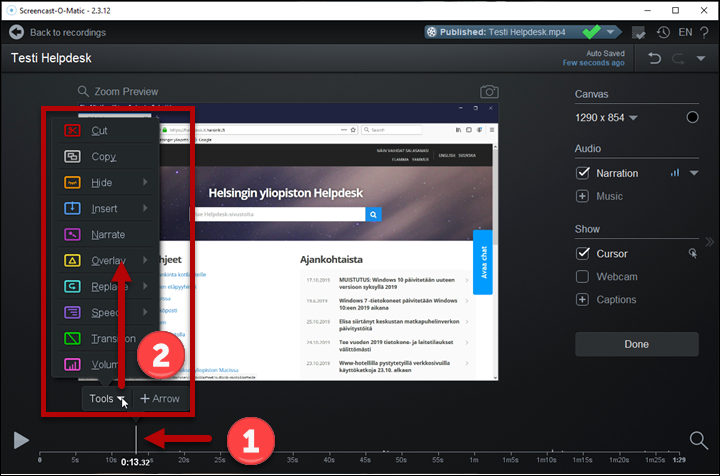Play the recording
Image resolution: width=720 pixels, height=476 pixels.
point(21,440)
